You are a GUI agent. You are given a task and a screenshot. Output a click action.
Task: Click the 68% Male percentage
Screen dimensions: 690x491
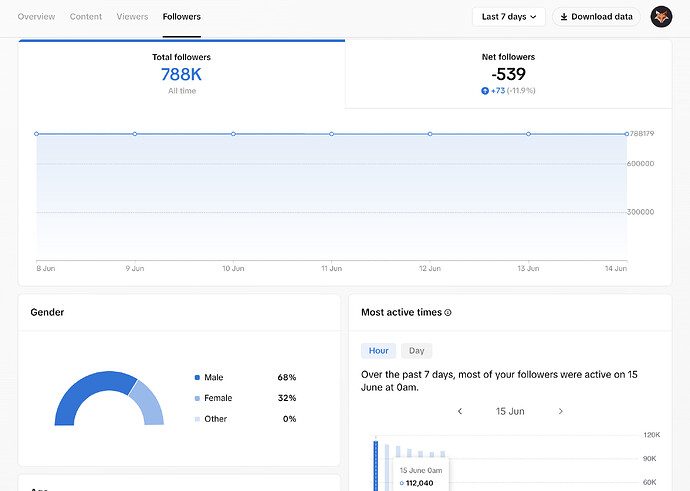click(286, 377)
